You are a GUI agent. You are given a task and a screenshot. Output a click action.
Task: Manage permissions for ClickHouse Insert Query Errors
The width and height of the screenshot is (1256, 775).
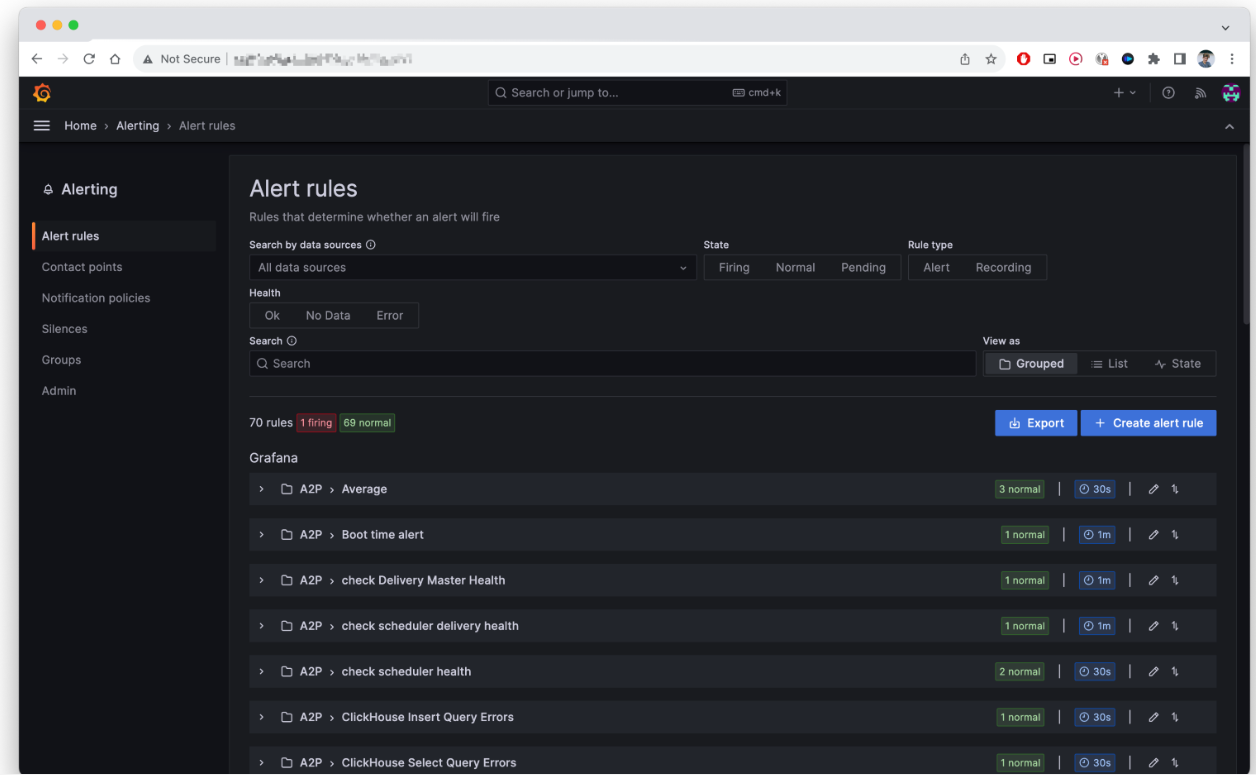click(1175, 717)
